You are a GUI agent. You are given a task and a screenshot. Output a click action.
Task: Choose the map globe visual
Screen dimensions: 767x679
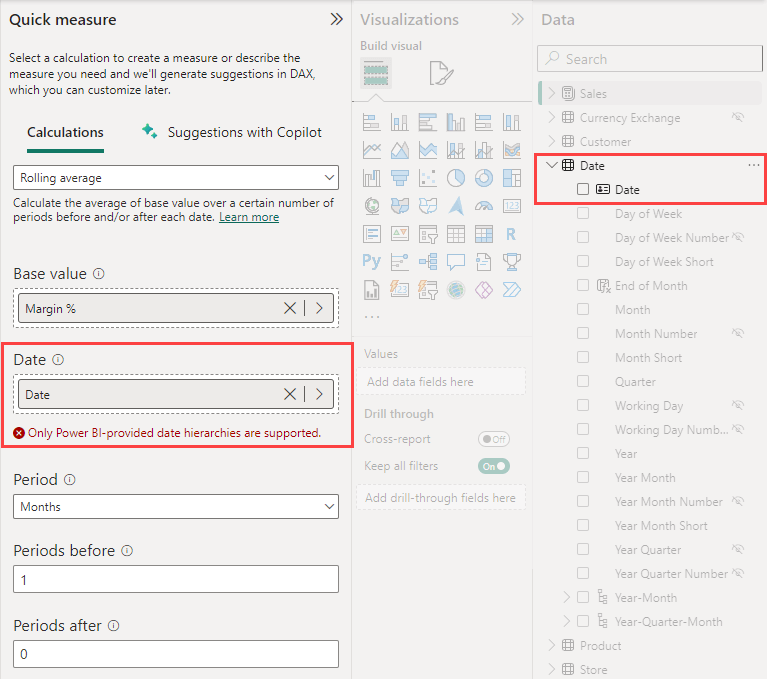pos(372,206)
